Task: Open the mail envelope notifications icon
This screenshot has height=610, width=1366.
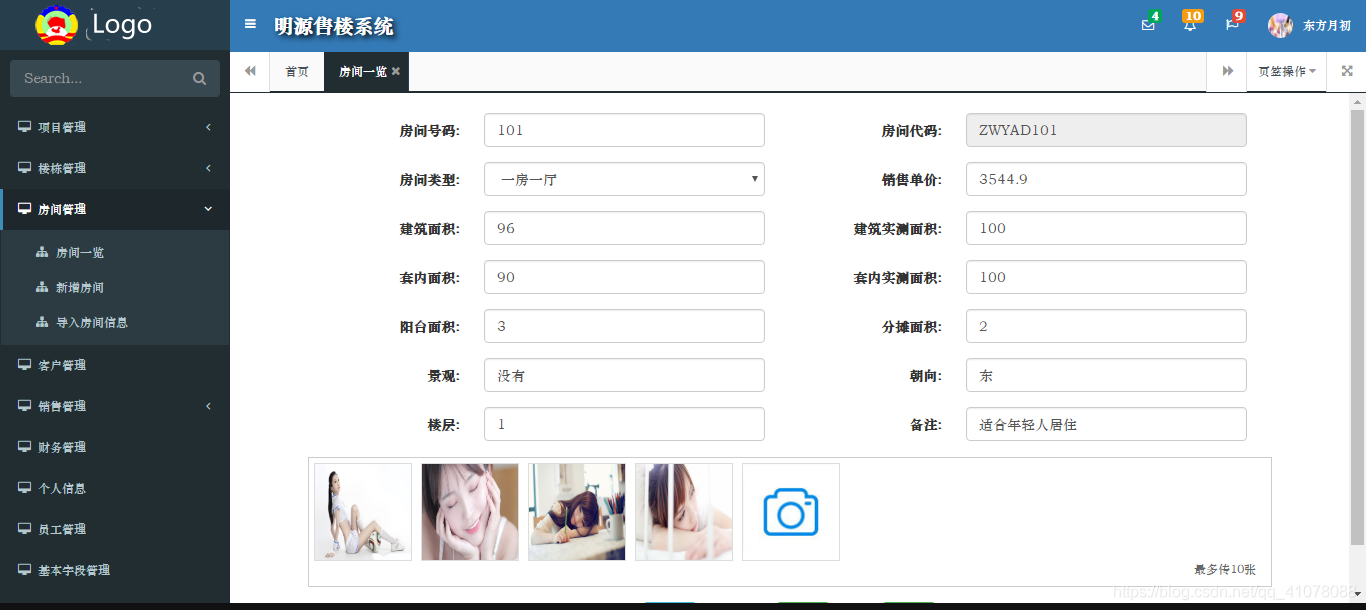Action: (x=1148, y=25)
